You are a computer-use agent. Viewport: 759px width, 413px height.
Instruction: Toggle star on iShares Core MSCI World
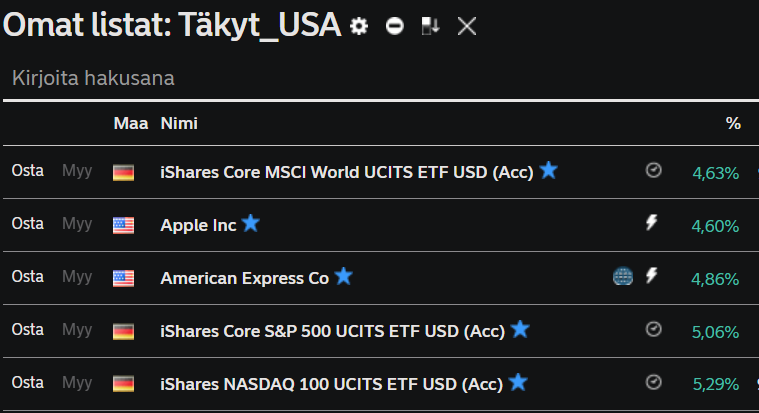point(548,170)
